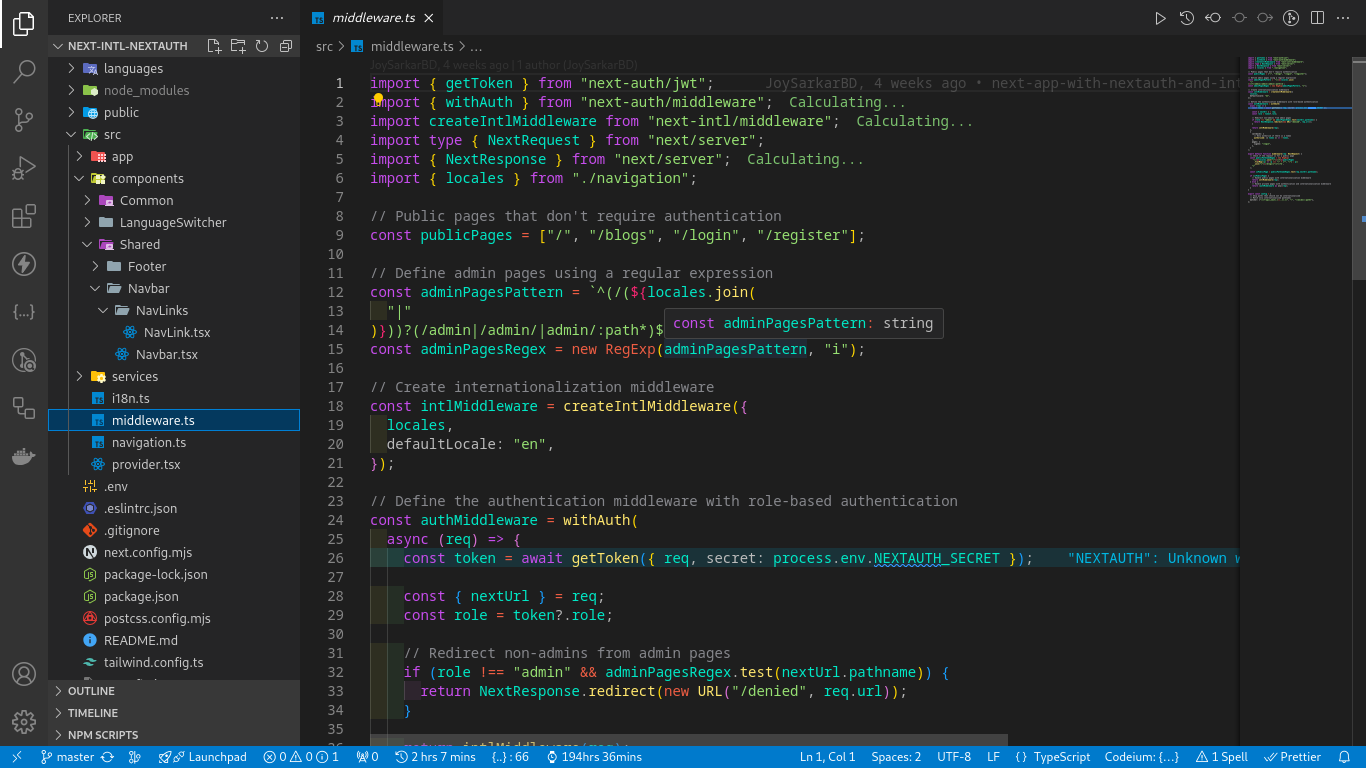Open tailwind.config.ts file
This screenshot has height=768, width=1366.
174,662
